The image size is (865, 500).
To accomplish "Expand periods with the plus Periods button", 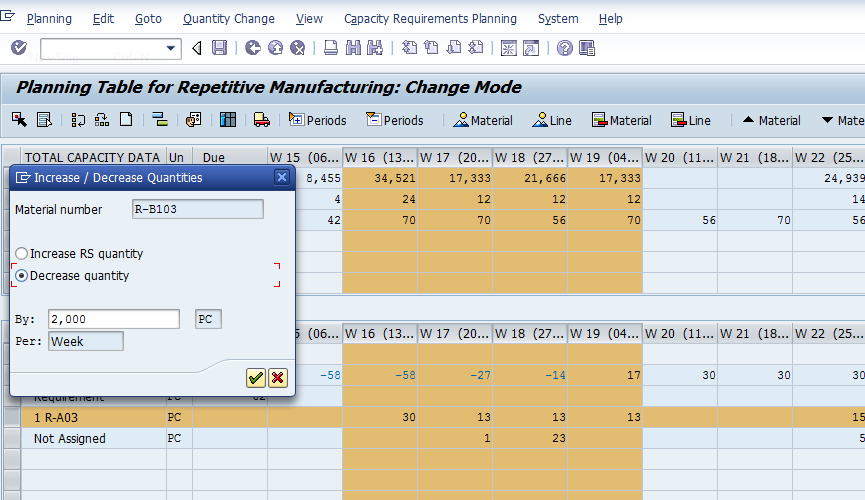I will click(x=318, y=120).
